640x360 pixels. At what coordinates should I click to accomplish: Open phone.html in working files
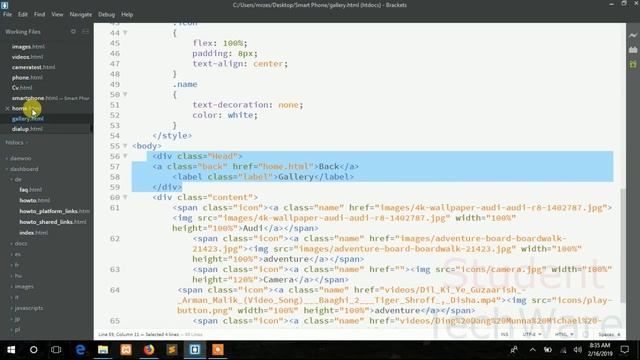pos(27,77)
